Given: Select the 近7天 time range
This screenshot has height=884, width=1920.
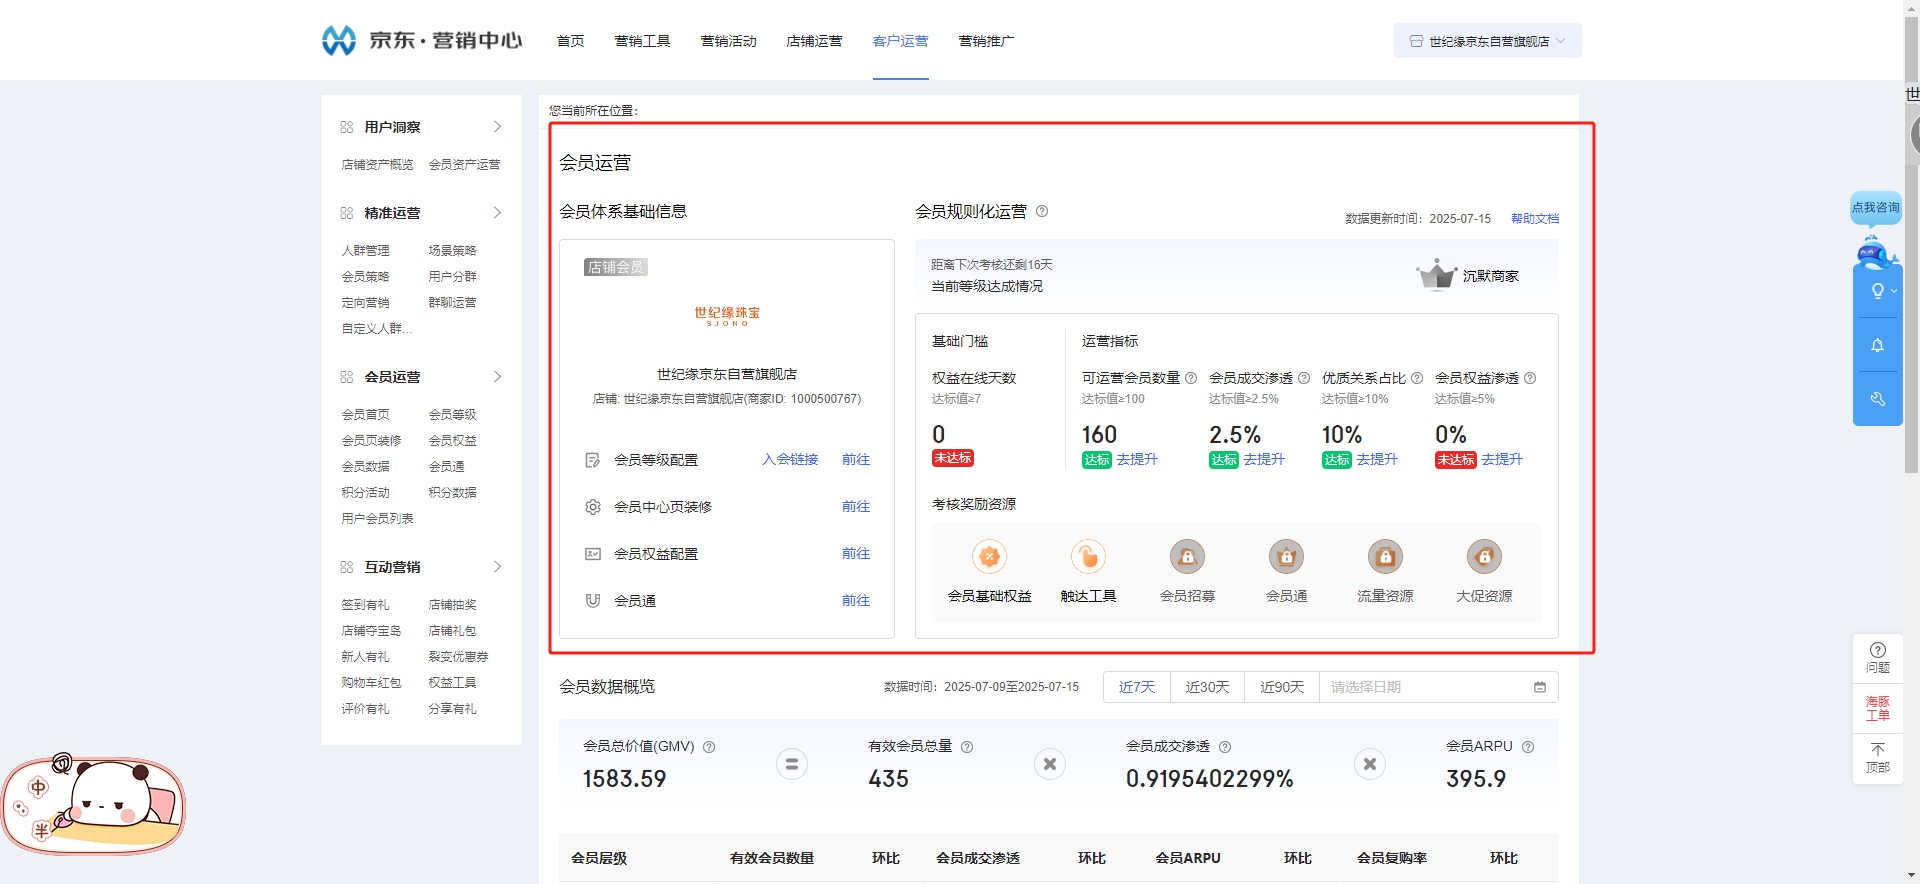Looking at the screenshot, I should point(1137,687).
